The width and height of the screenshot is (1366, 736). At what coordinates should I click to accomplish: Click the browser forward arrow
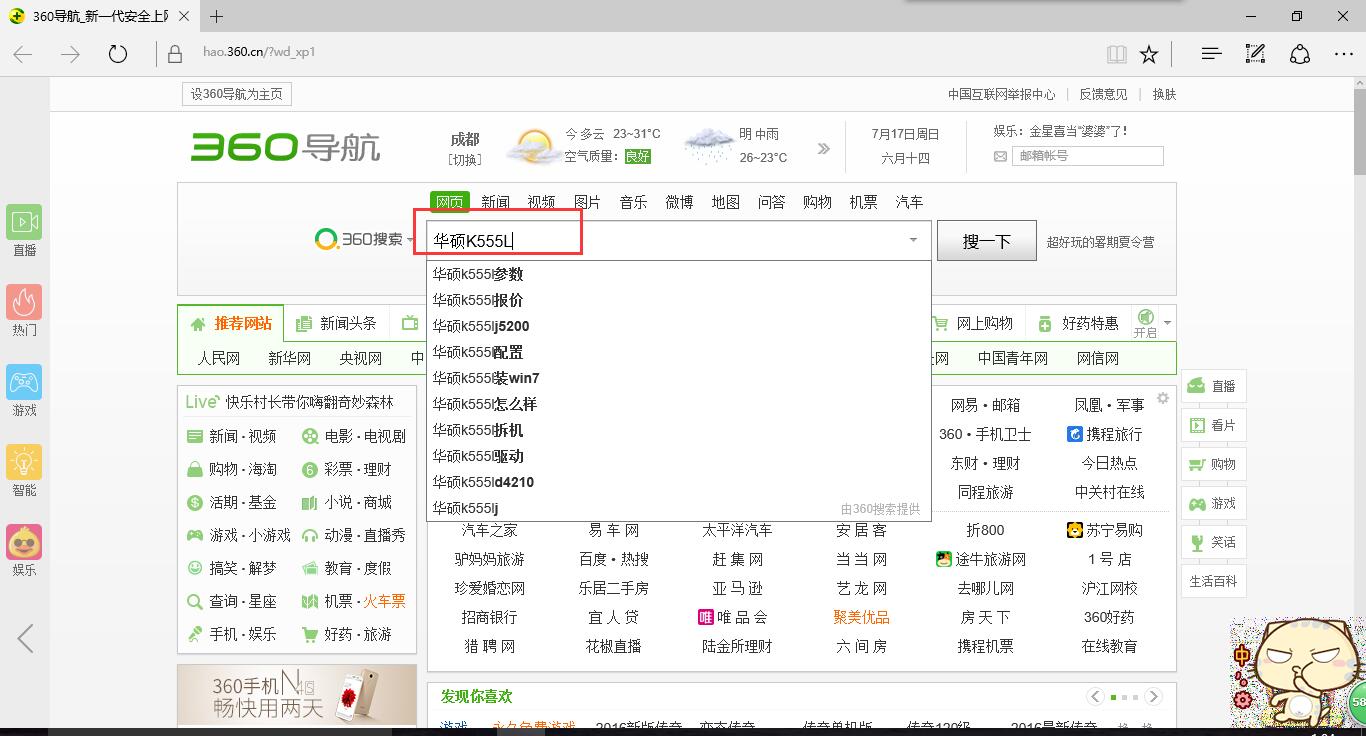click(70, 54)
